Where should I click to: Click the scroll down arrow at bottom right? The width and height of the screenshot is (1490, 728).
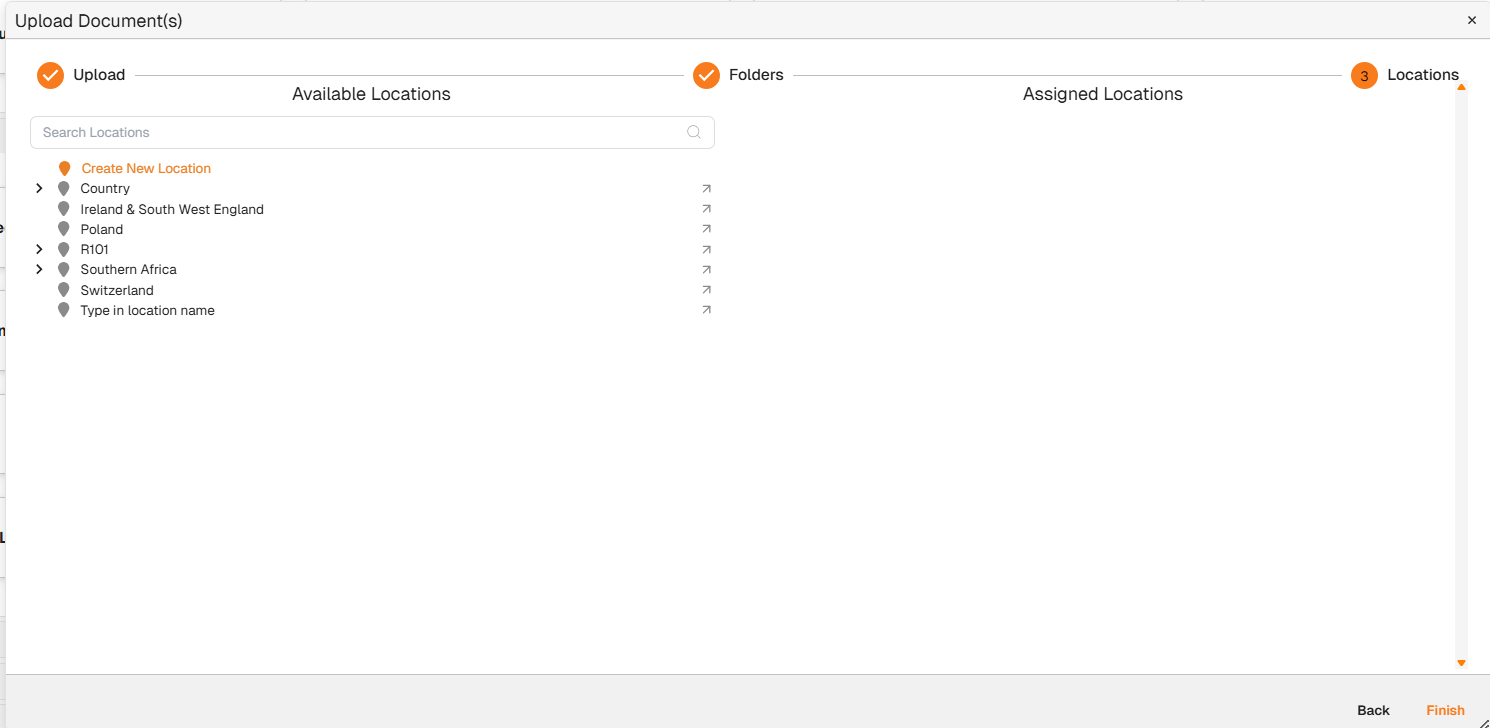(x=1461, y=663)
